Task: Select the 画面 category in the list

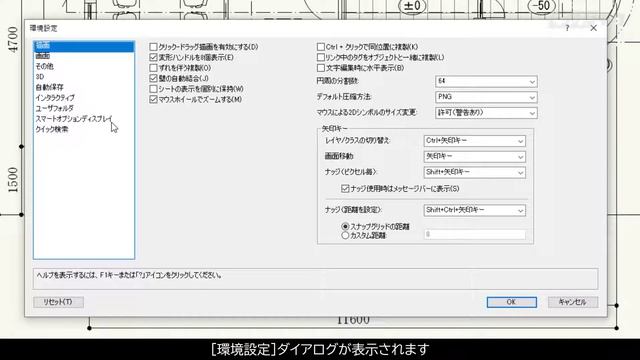Action: 84,56
